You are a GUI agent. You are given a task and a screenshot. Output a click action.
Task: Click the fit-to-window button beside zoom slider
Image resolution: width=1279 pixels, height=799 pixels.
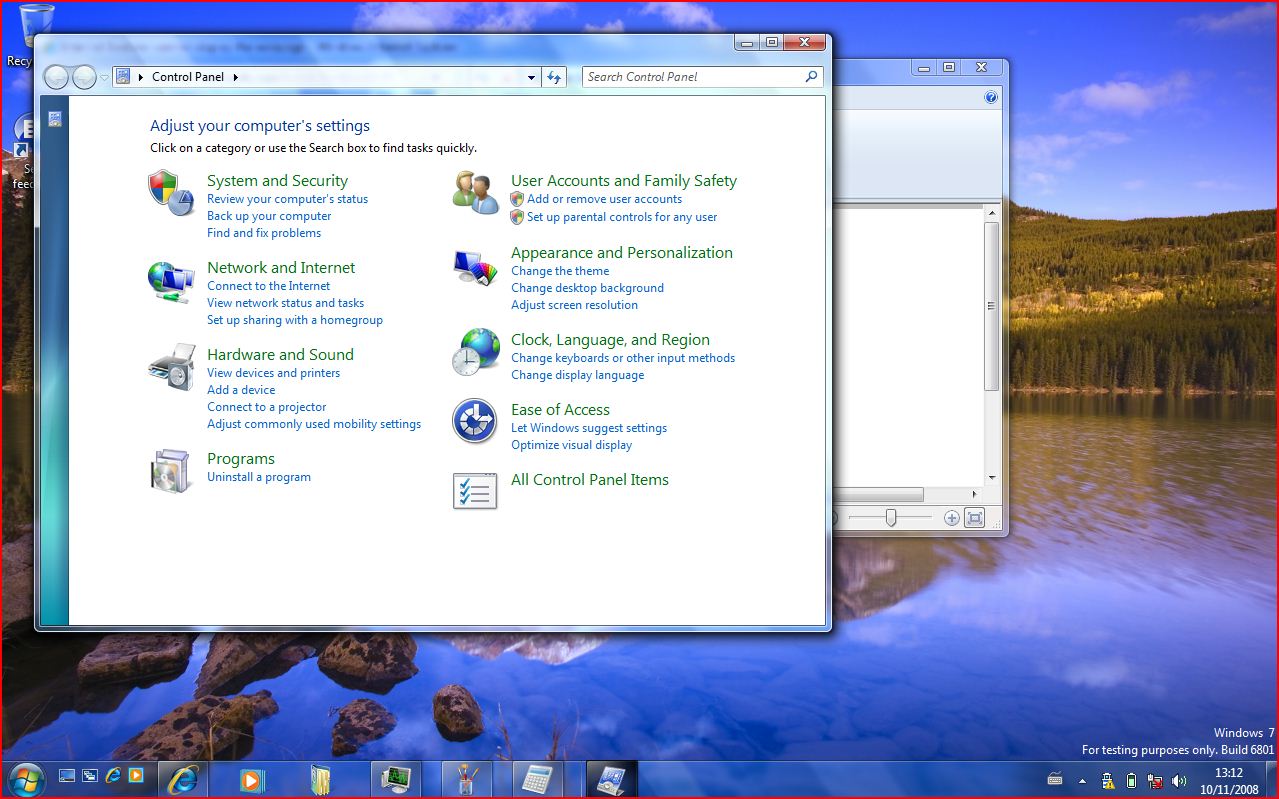pyautogui.click(x=975, y=518)
